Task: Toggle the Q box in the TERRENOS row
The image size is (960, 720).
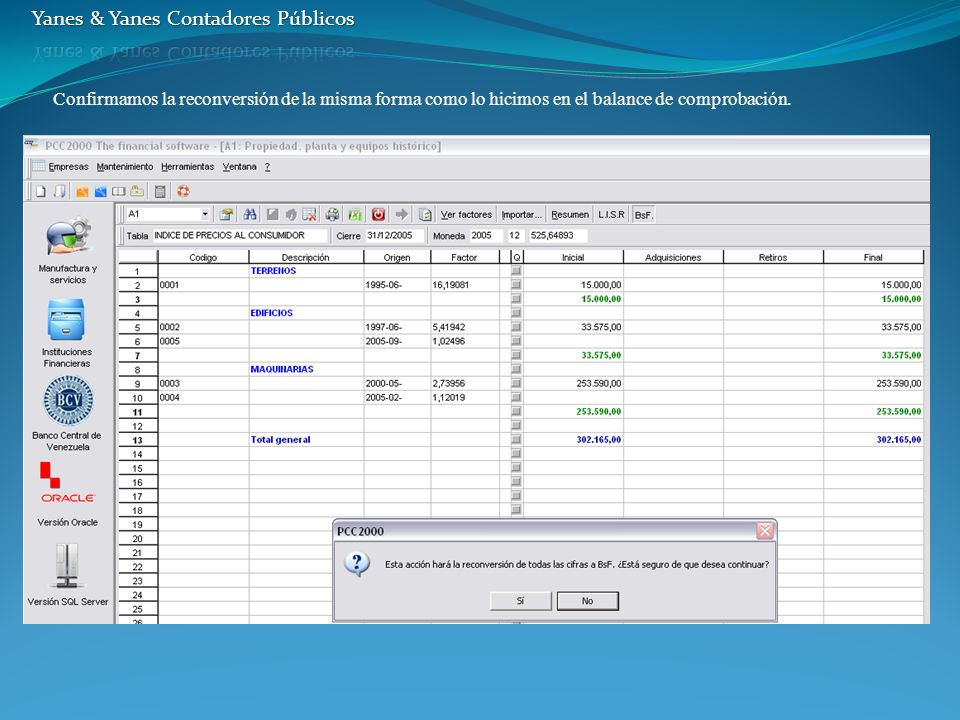Action: point(516,271)
